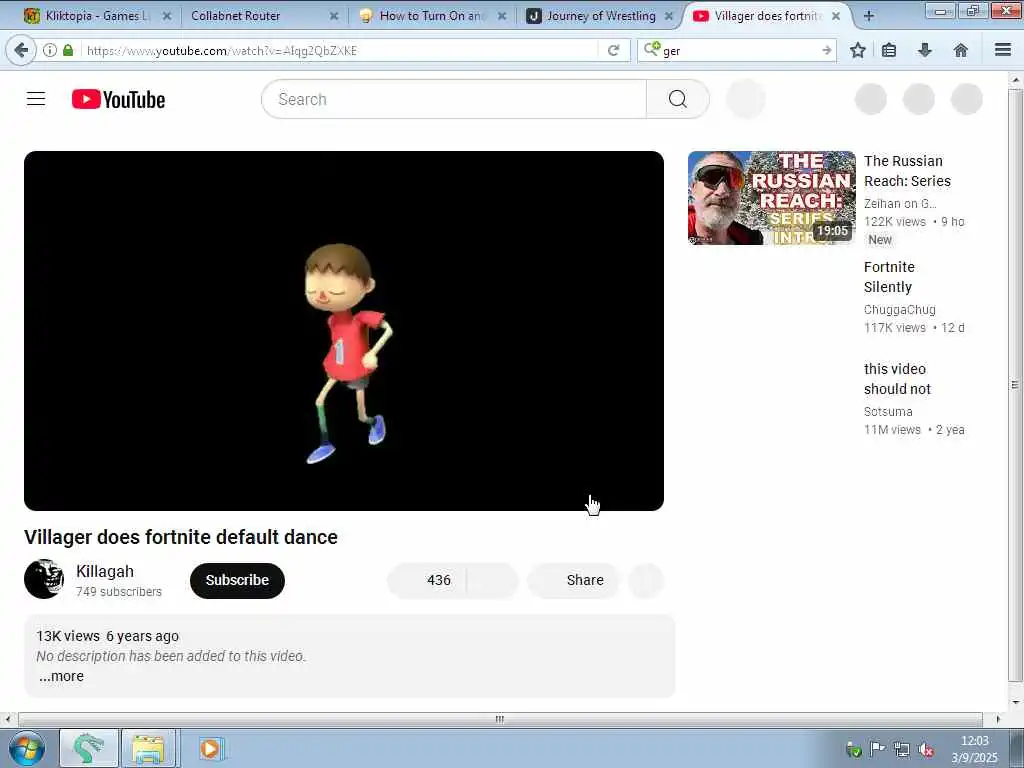The height and width of the screenshot is (768, 1024).
Task: Switch to the Collabnet Router tab
Action: click(x=263, y=16)
